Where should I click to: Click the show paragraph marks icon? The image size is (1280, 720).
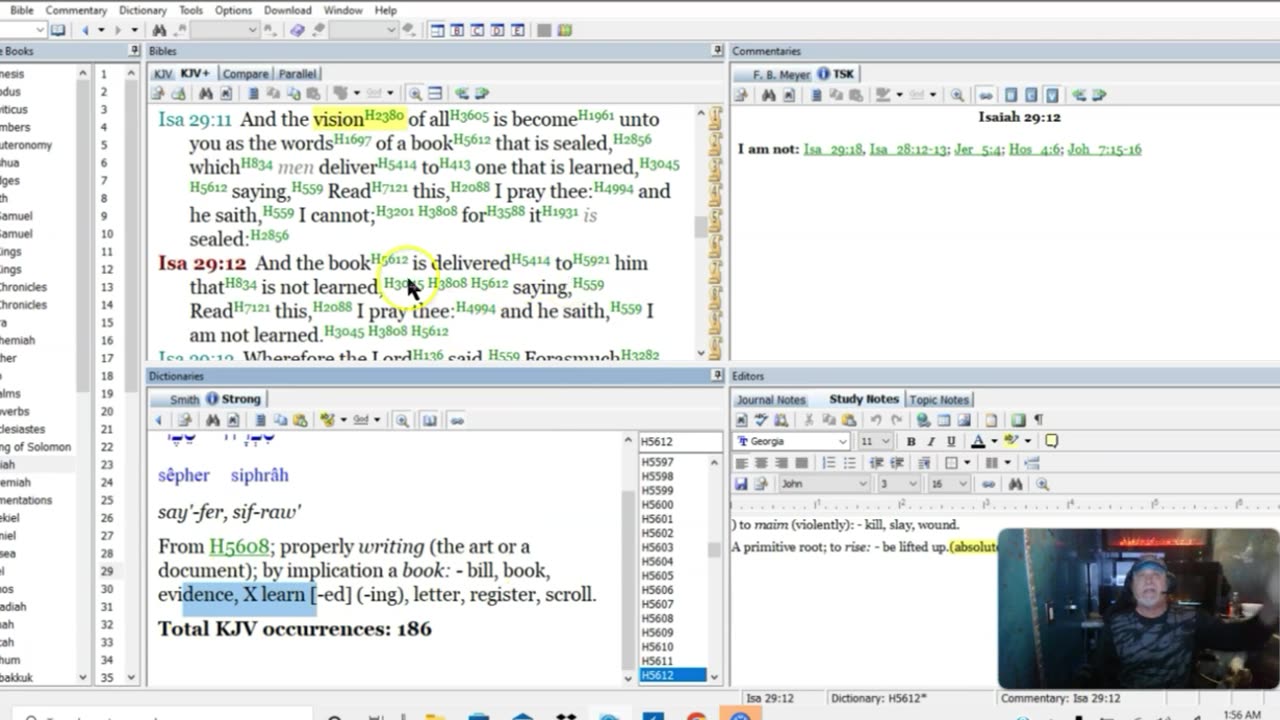(1038, 420)
